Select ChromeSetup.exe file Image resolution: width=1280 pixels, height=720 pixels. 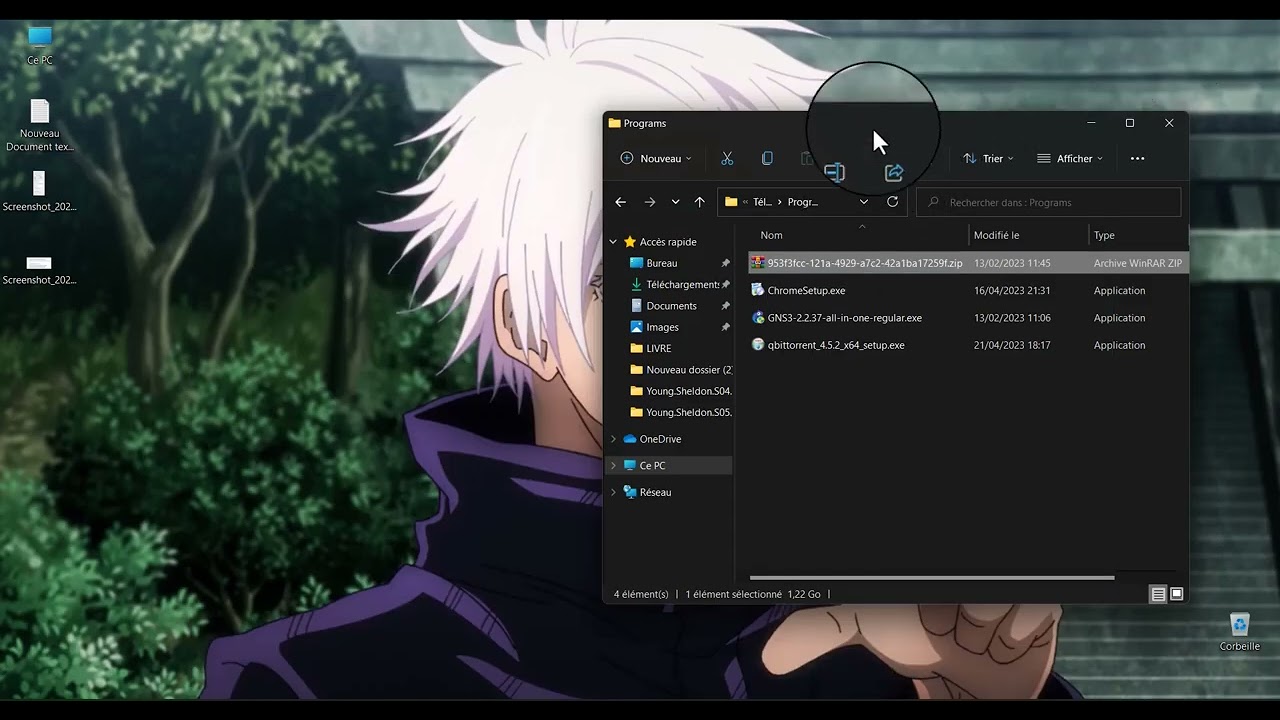[806, 291]
